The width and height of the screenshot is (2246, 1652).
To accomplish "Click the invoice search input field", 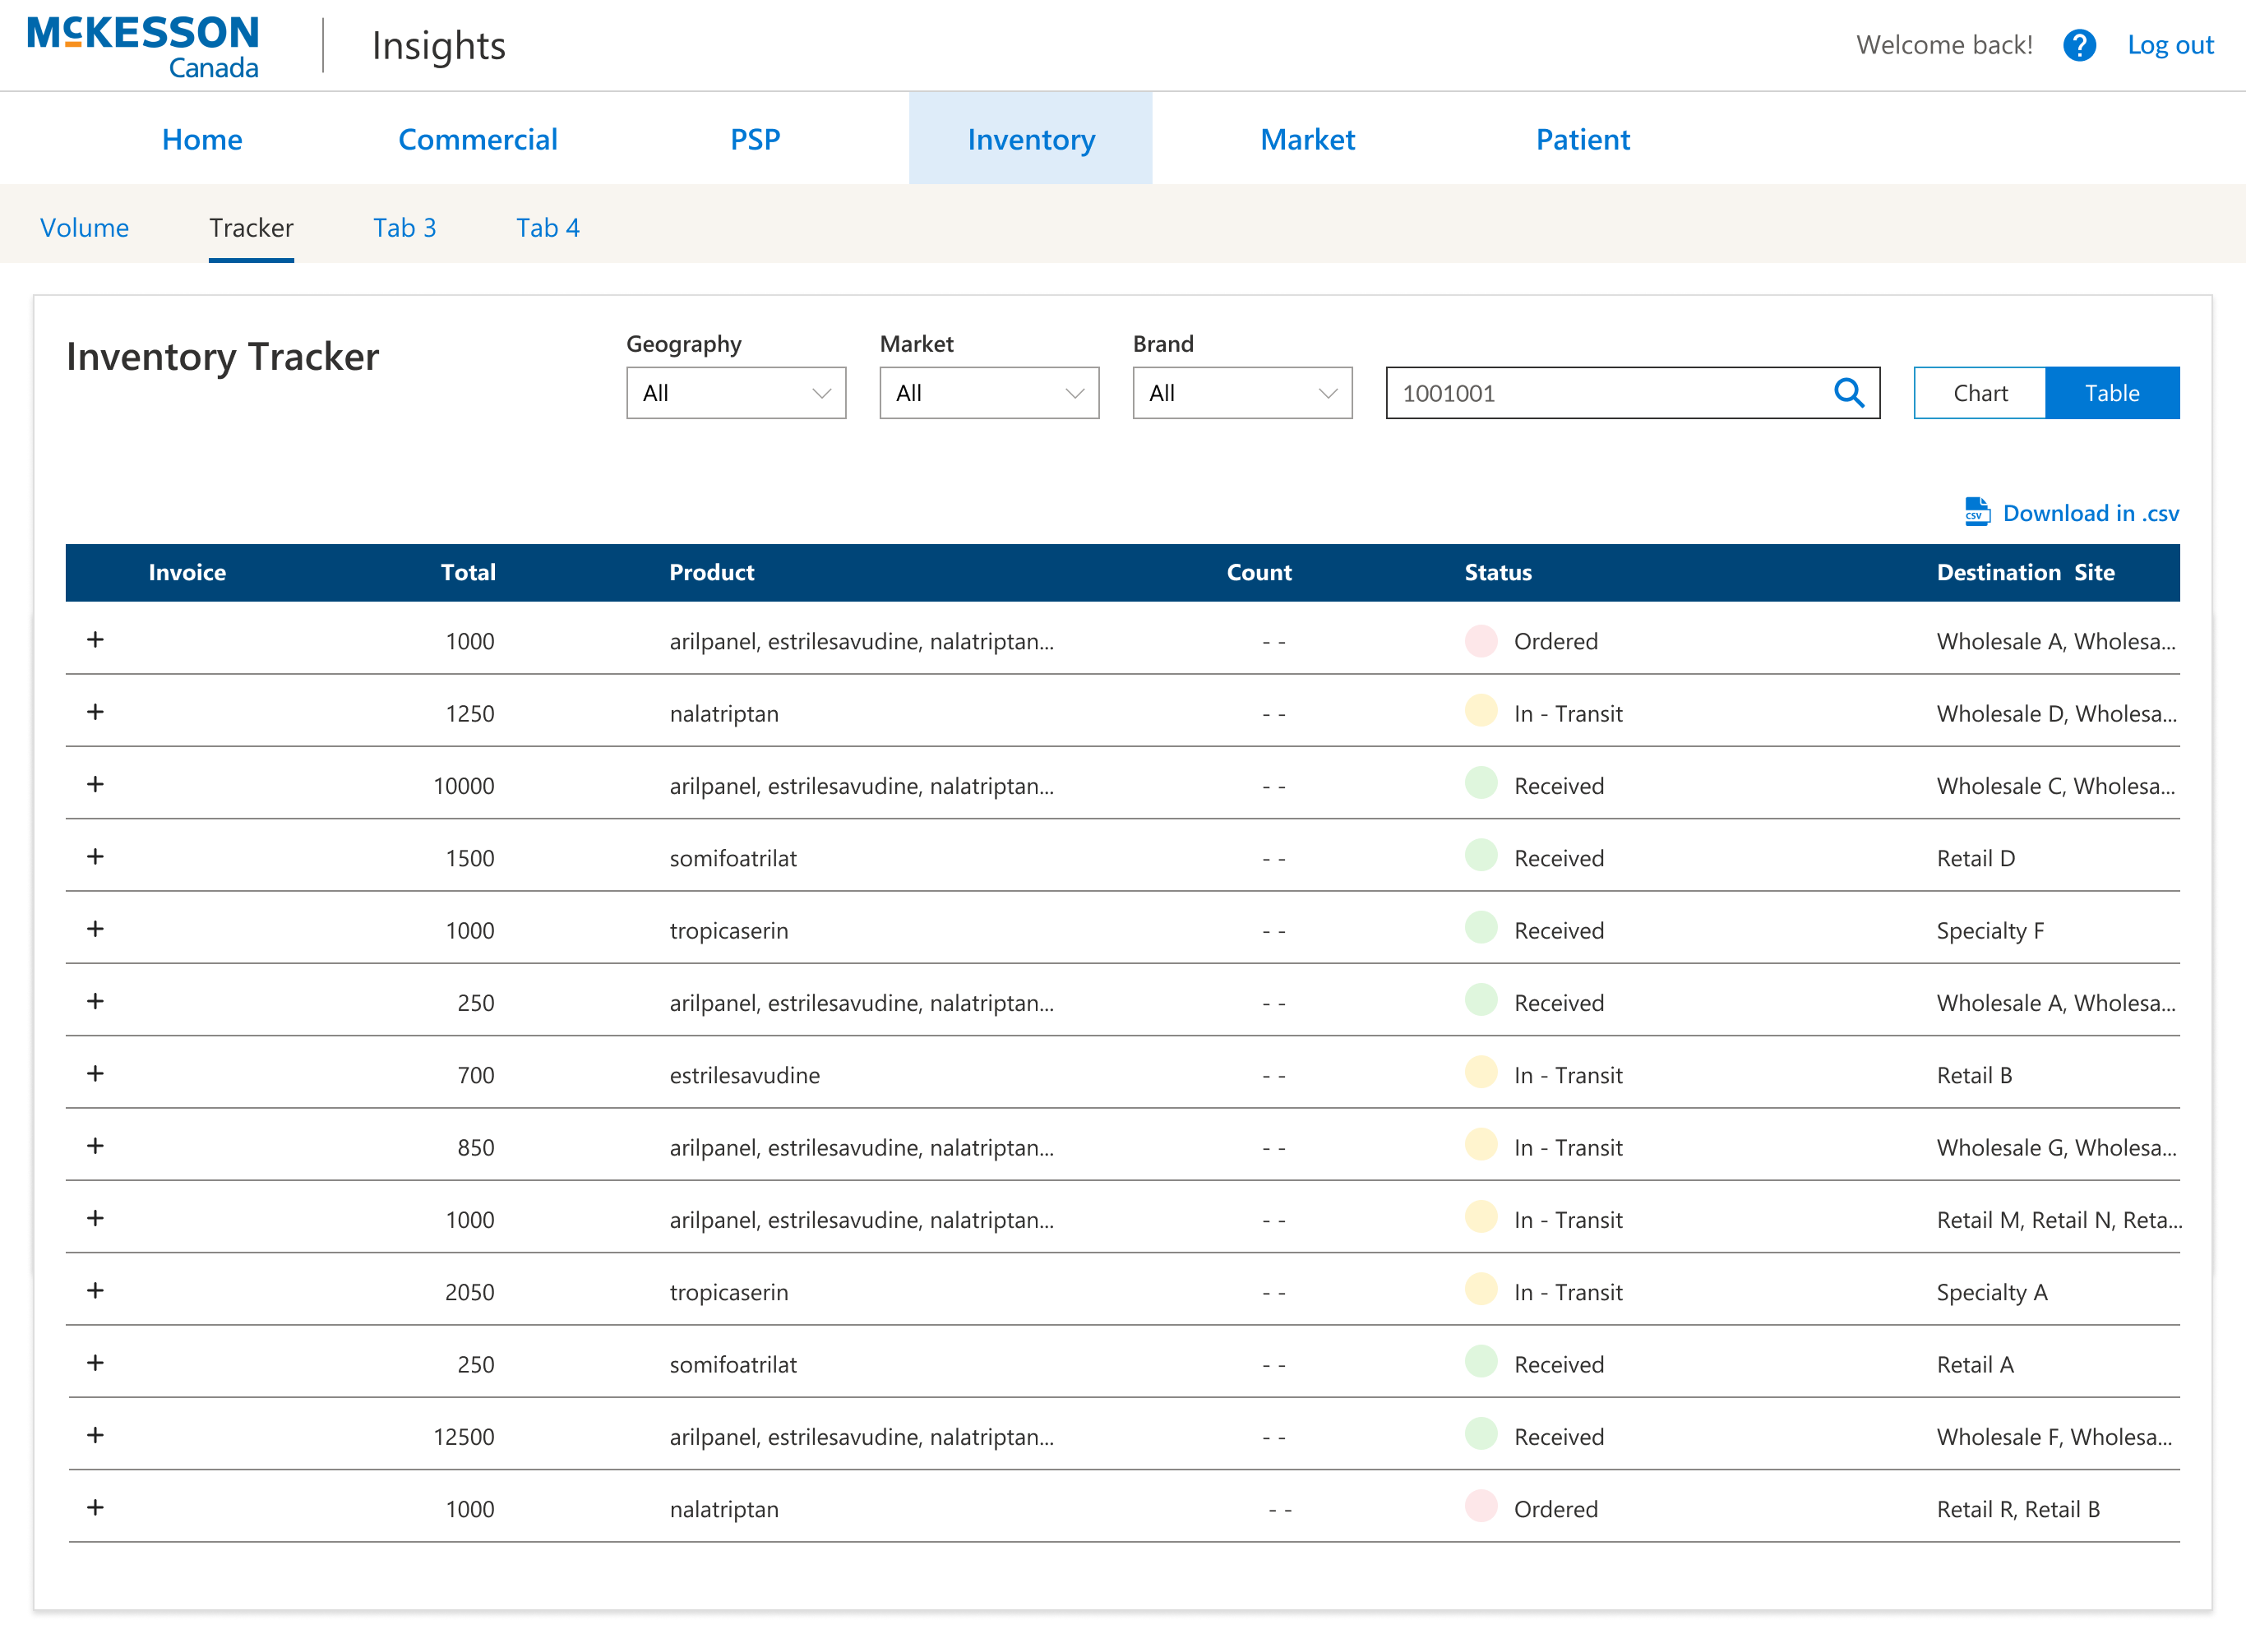I will point(1600,393).
